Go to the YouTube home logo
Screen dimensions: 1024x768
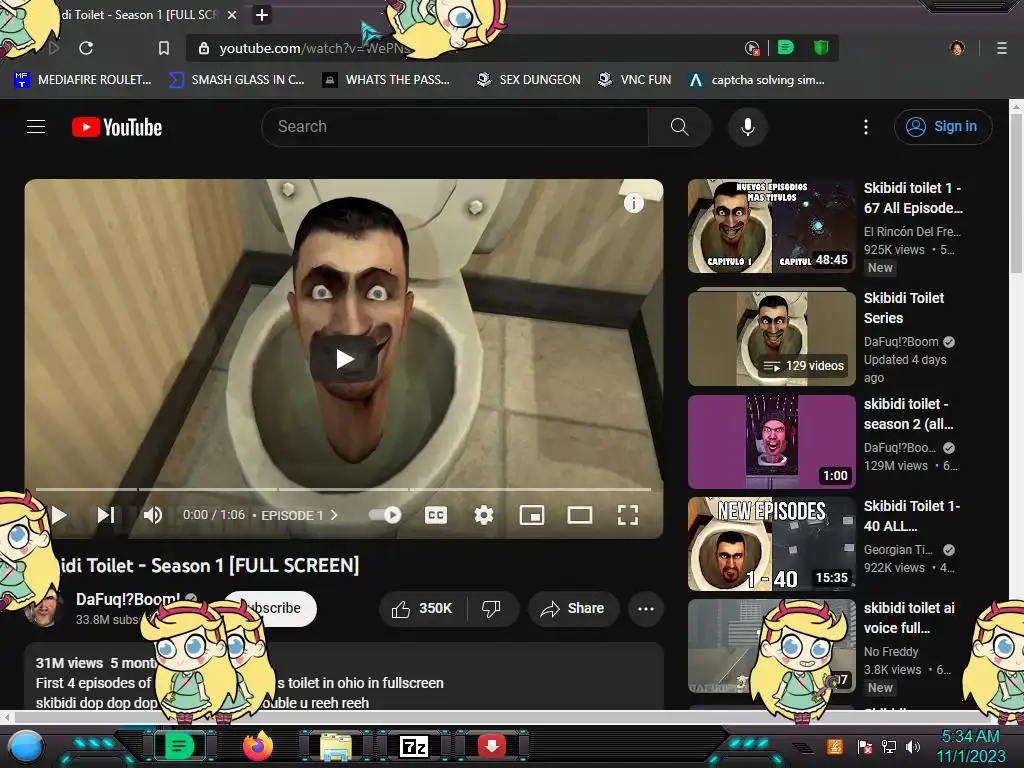coord(117,127)
